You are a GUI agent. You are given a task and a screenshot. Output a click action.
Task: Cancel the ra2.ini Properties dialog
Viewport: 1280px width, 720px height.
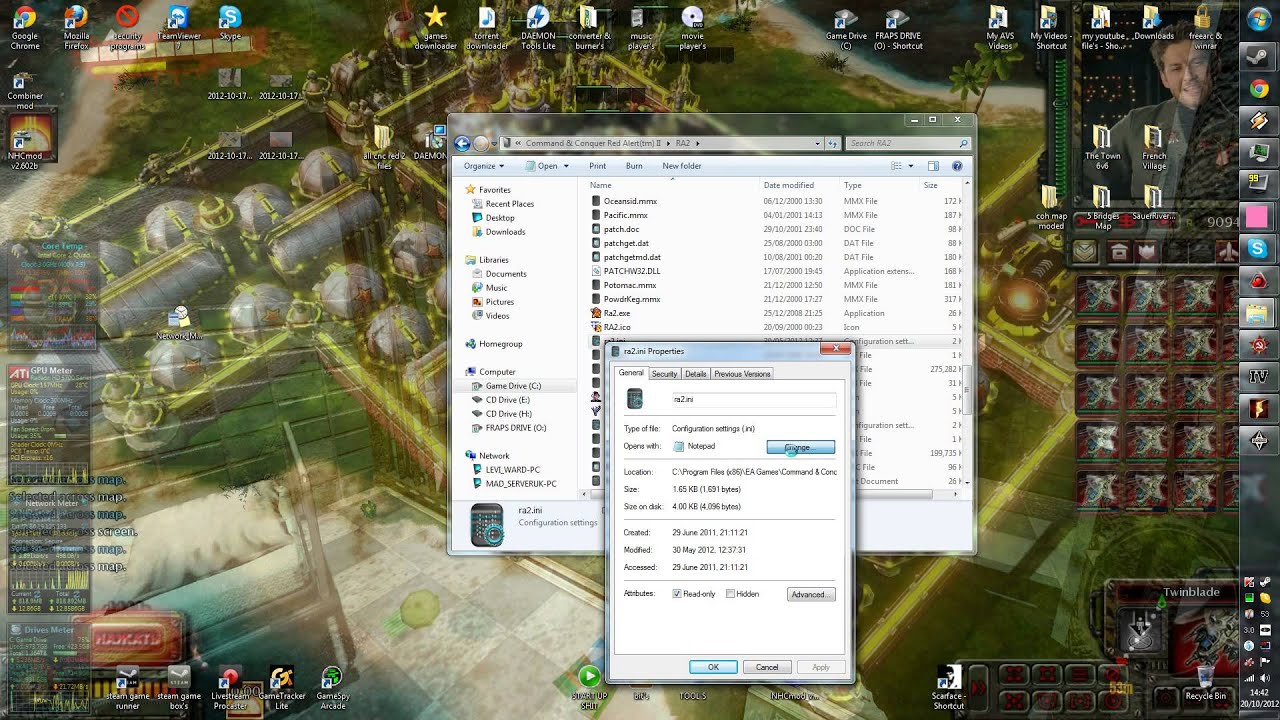(767, 667)
